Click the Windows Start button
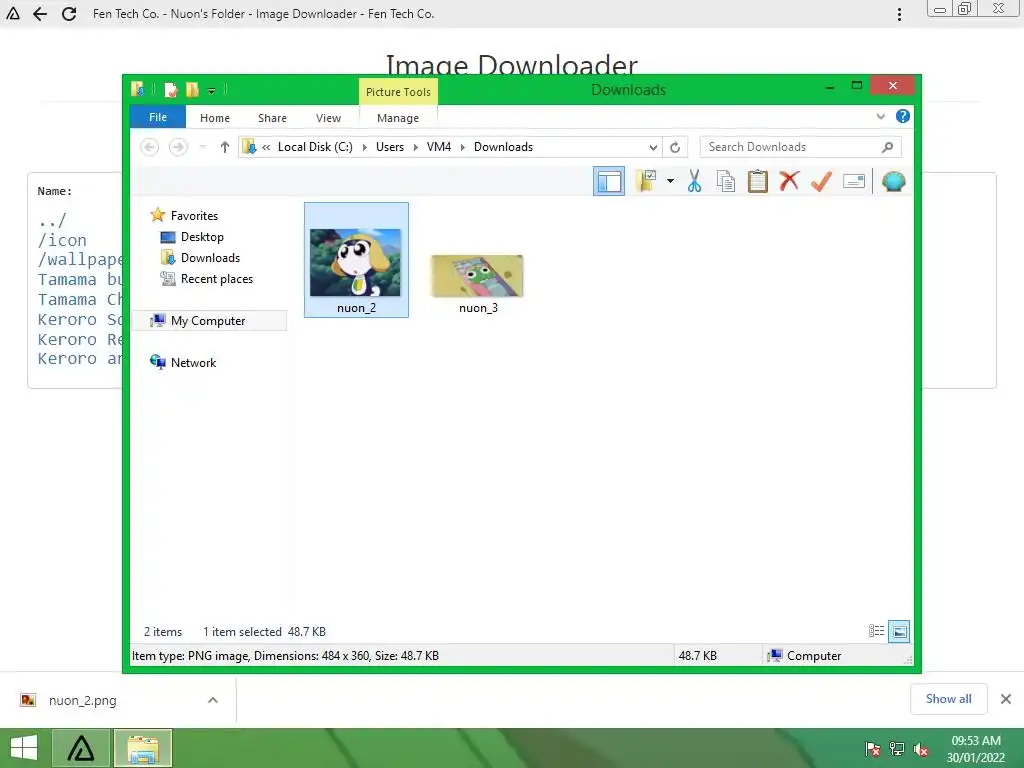This screenshot has width=1024, height=768. [x=24, y=748]
